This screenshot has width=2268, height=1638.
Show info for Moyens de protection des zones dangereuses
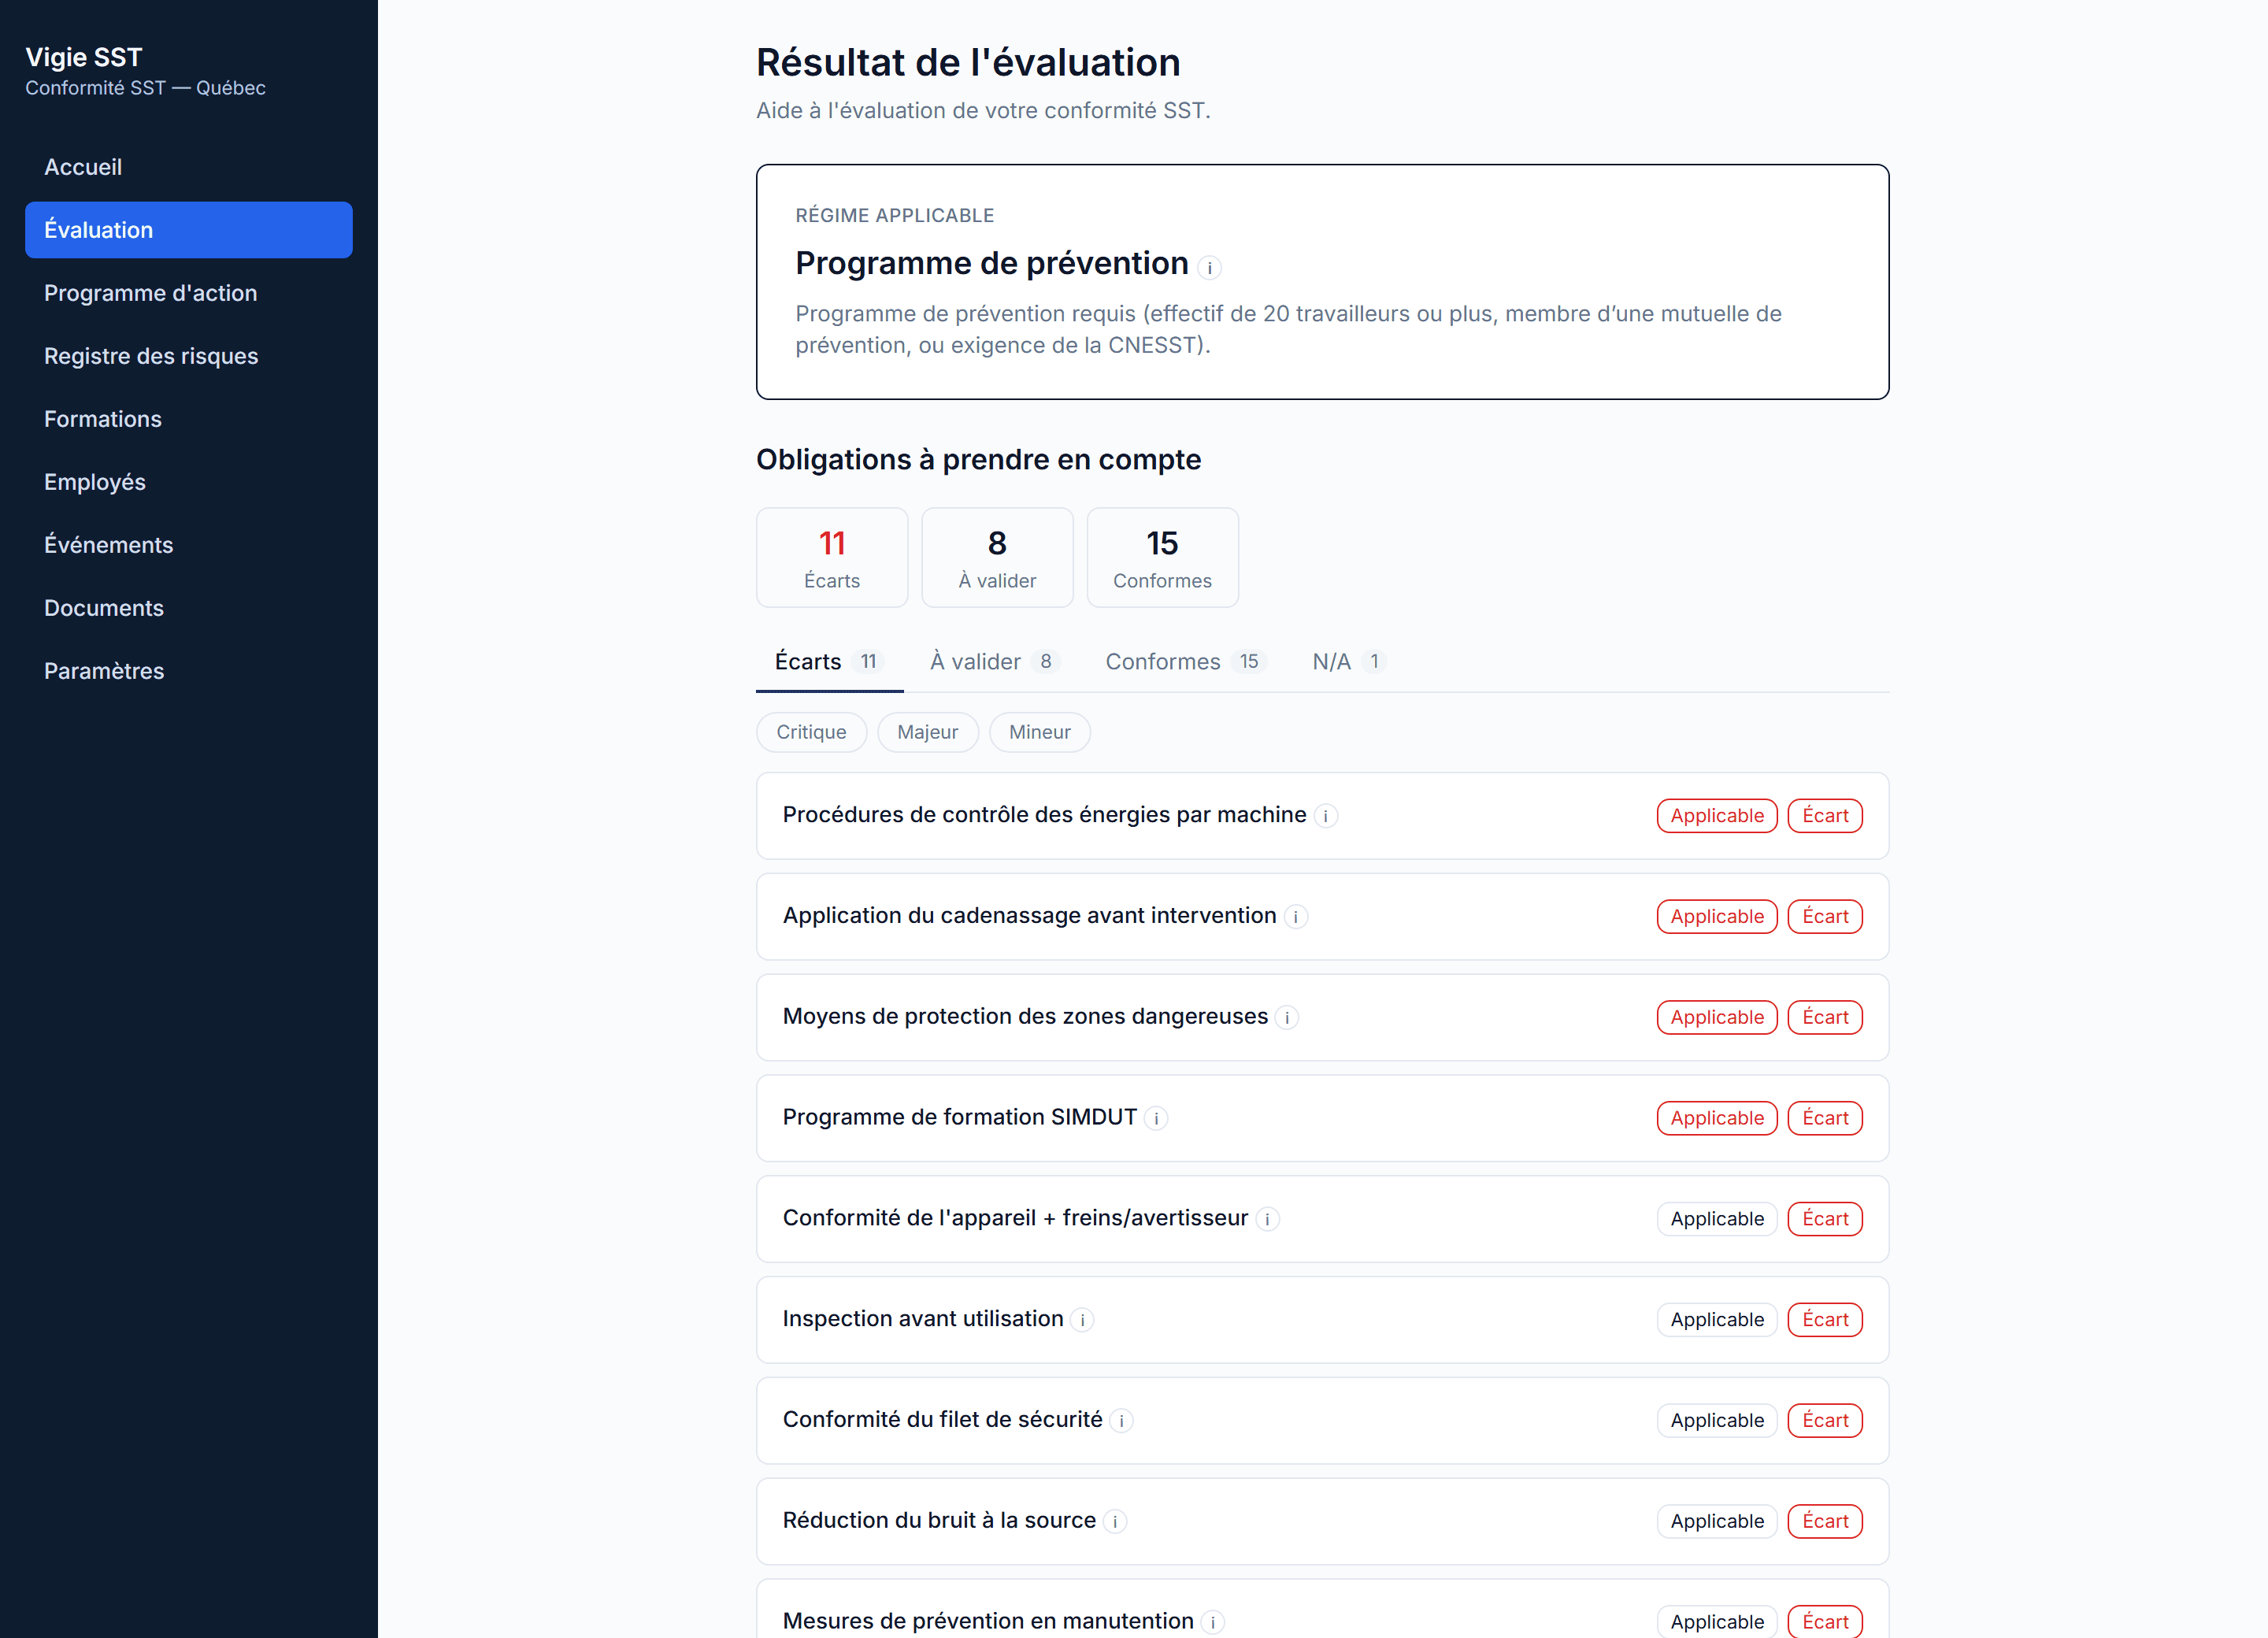[x=1286, y=1018]
